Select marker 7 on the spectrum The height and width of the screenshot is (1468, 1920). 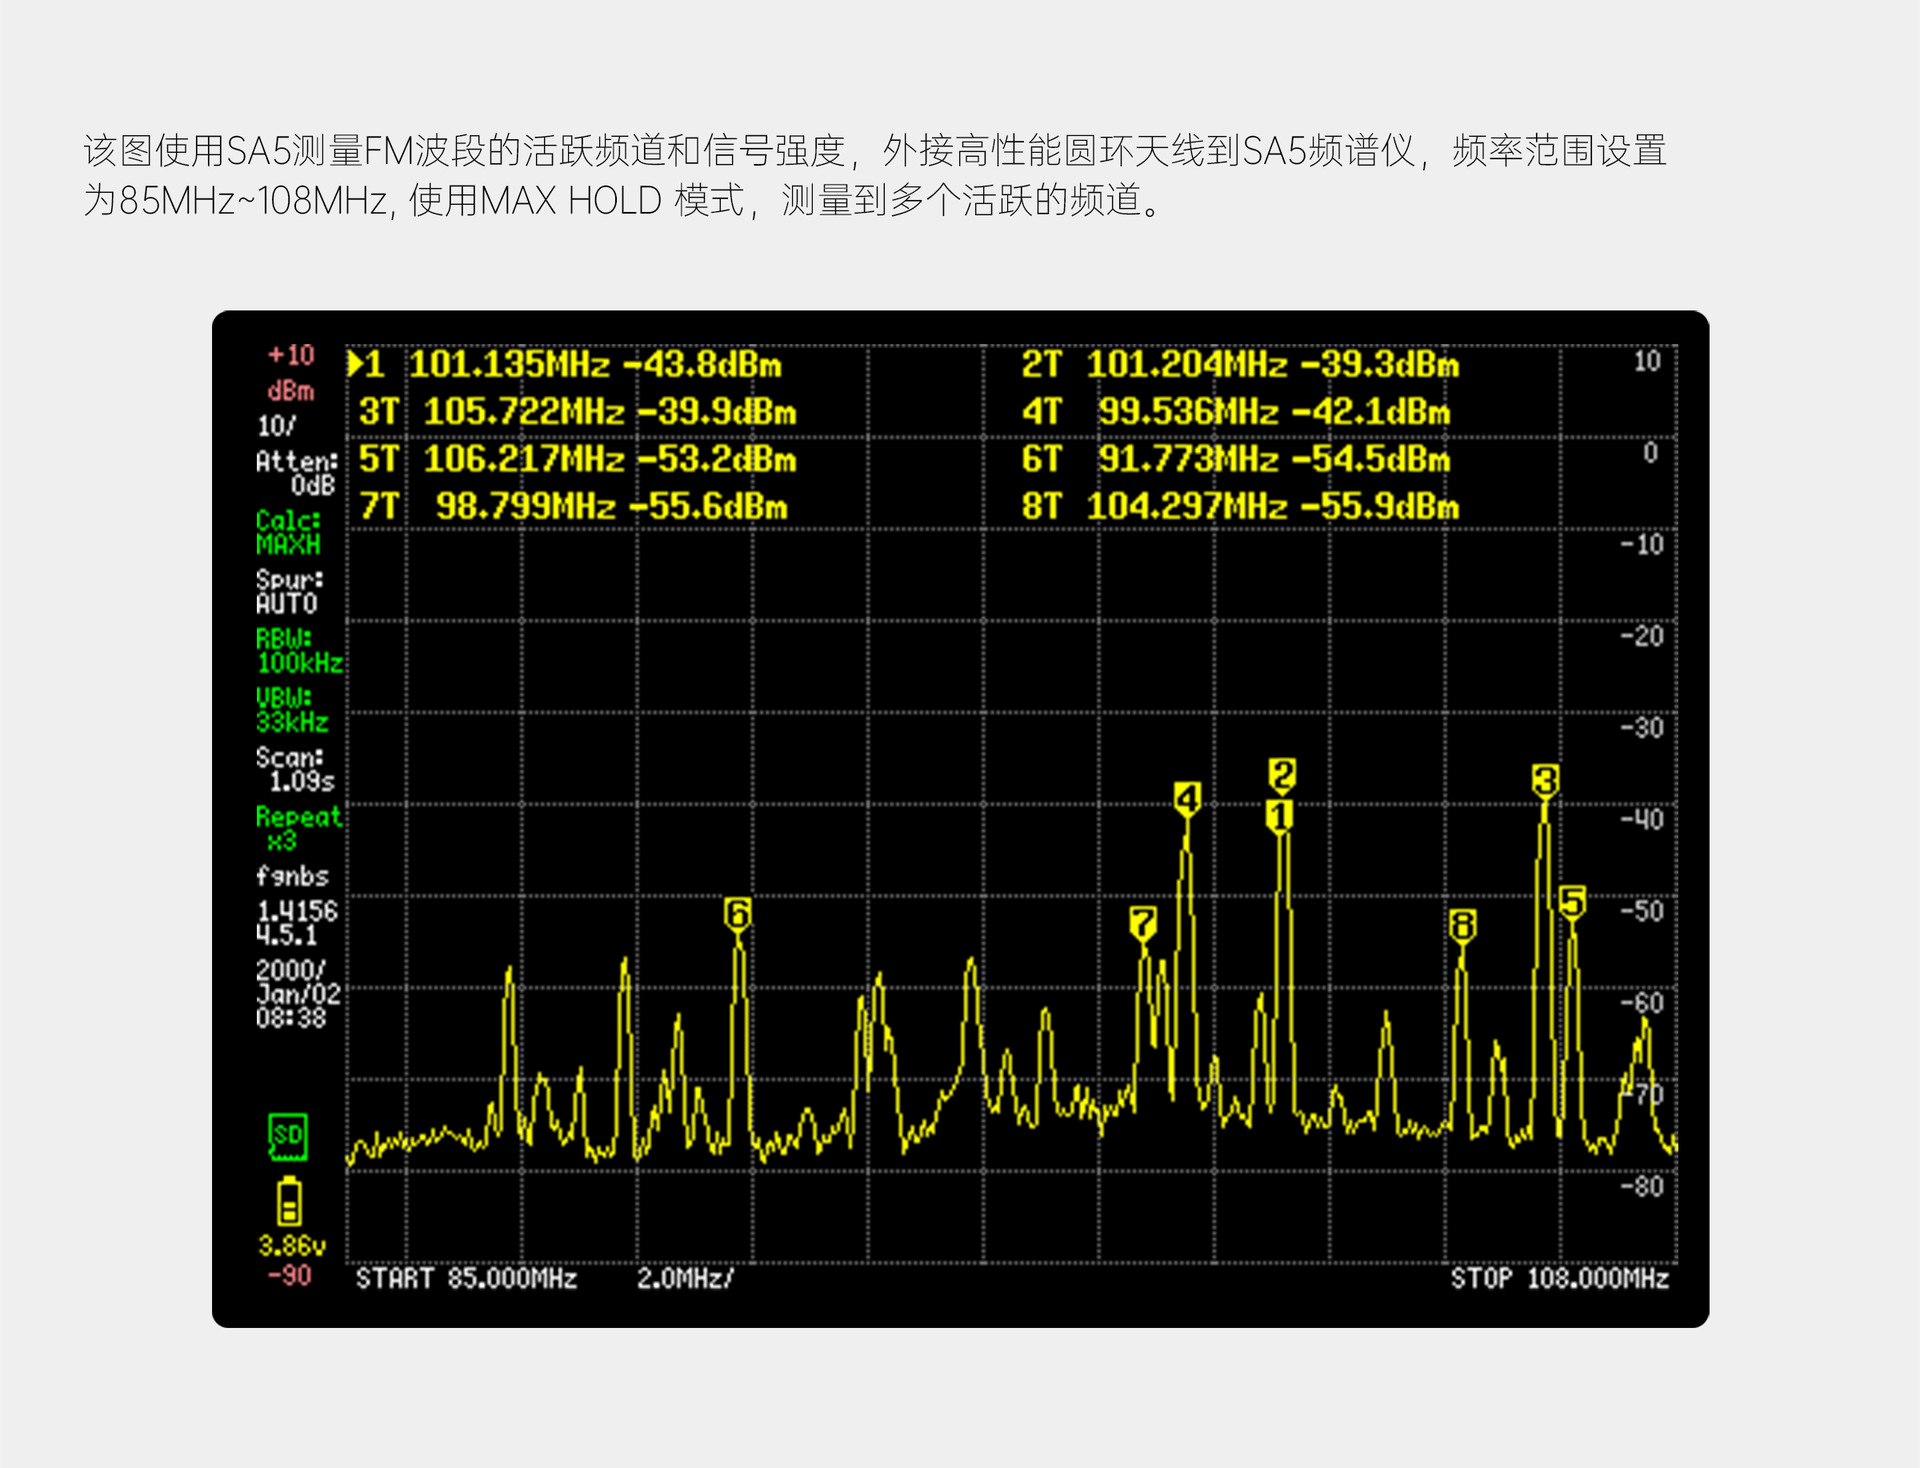(1143, 923)
